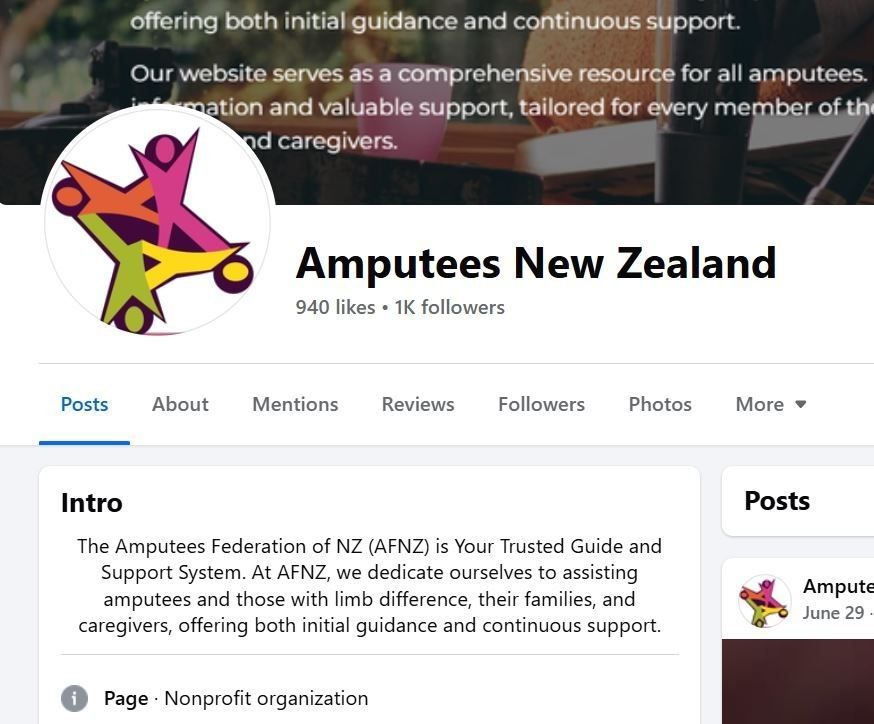This screenshot has height=724, width=874.
Task: Open the Reviews tab
Action: pos(417,404)
